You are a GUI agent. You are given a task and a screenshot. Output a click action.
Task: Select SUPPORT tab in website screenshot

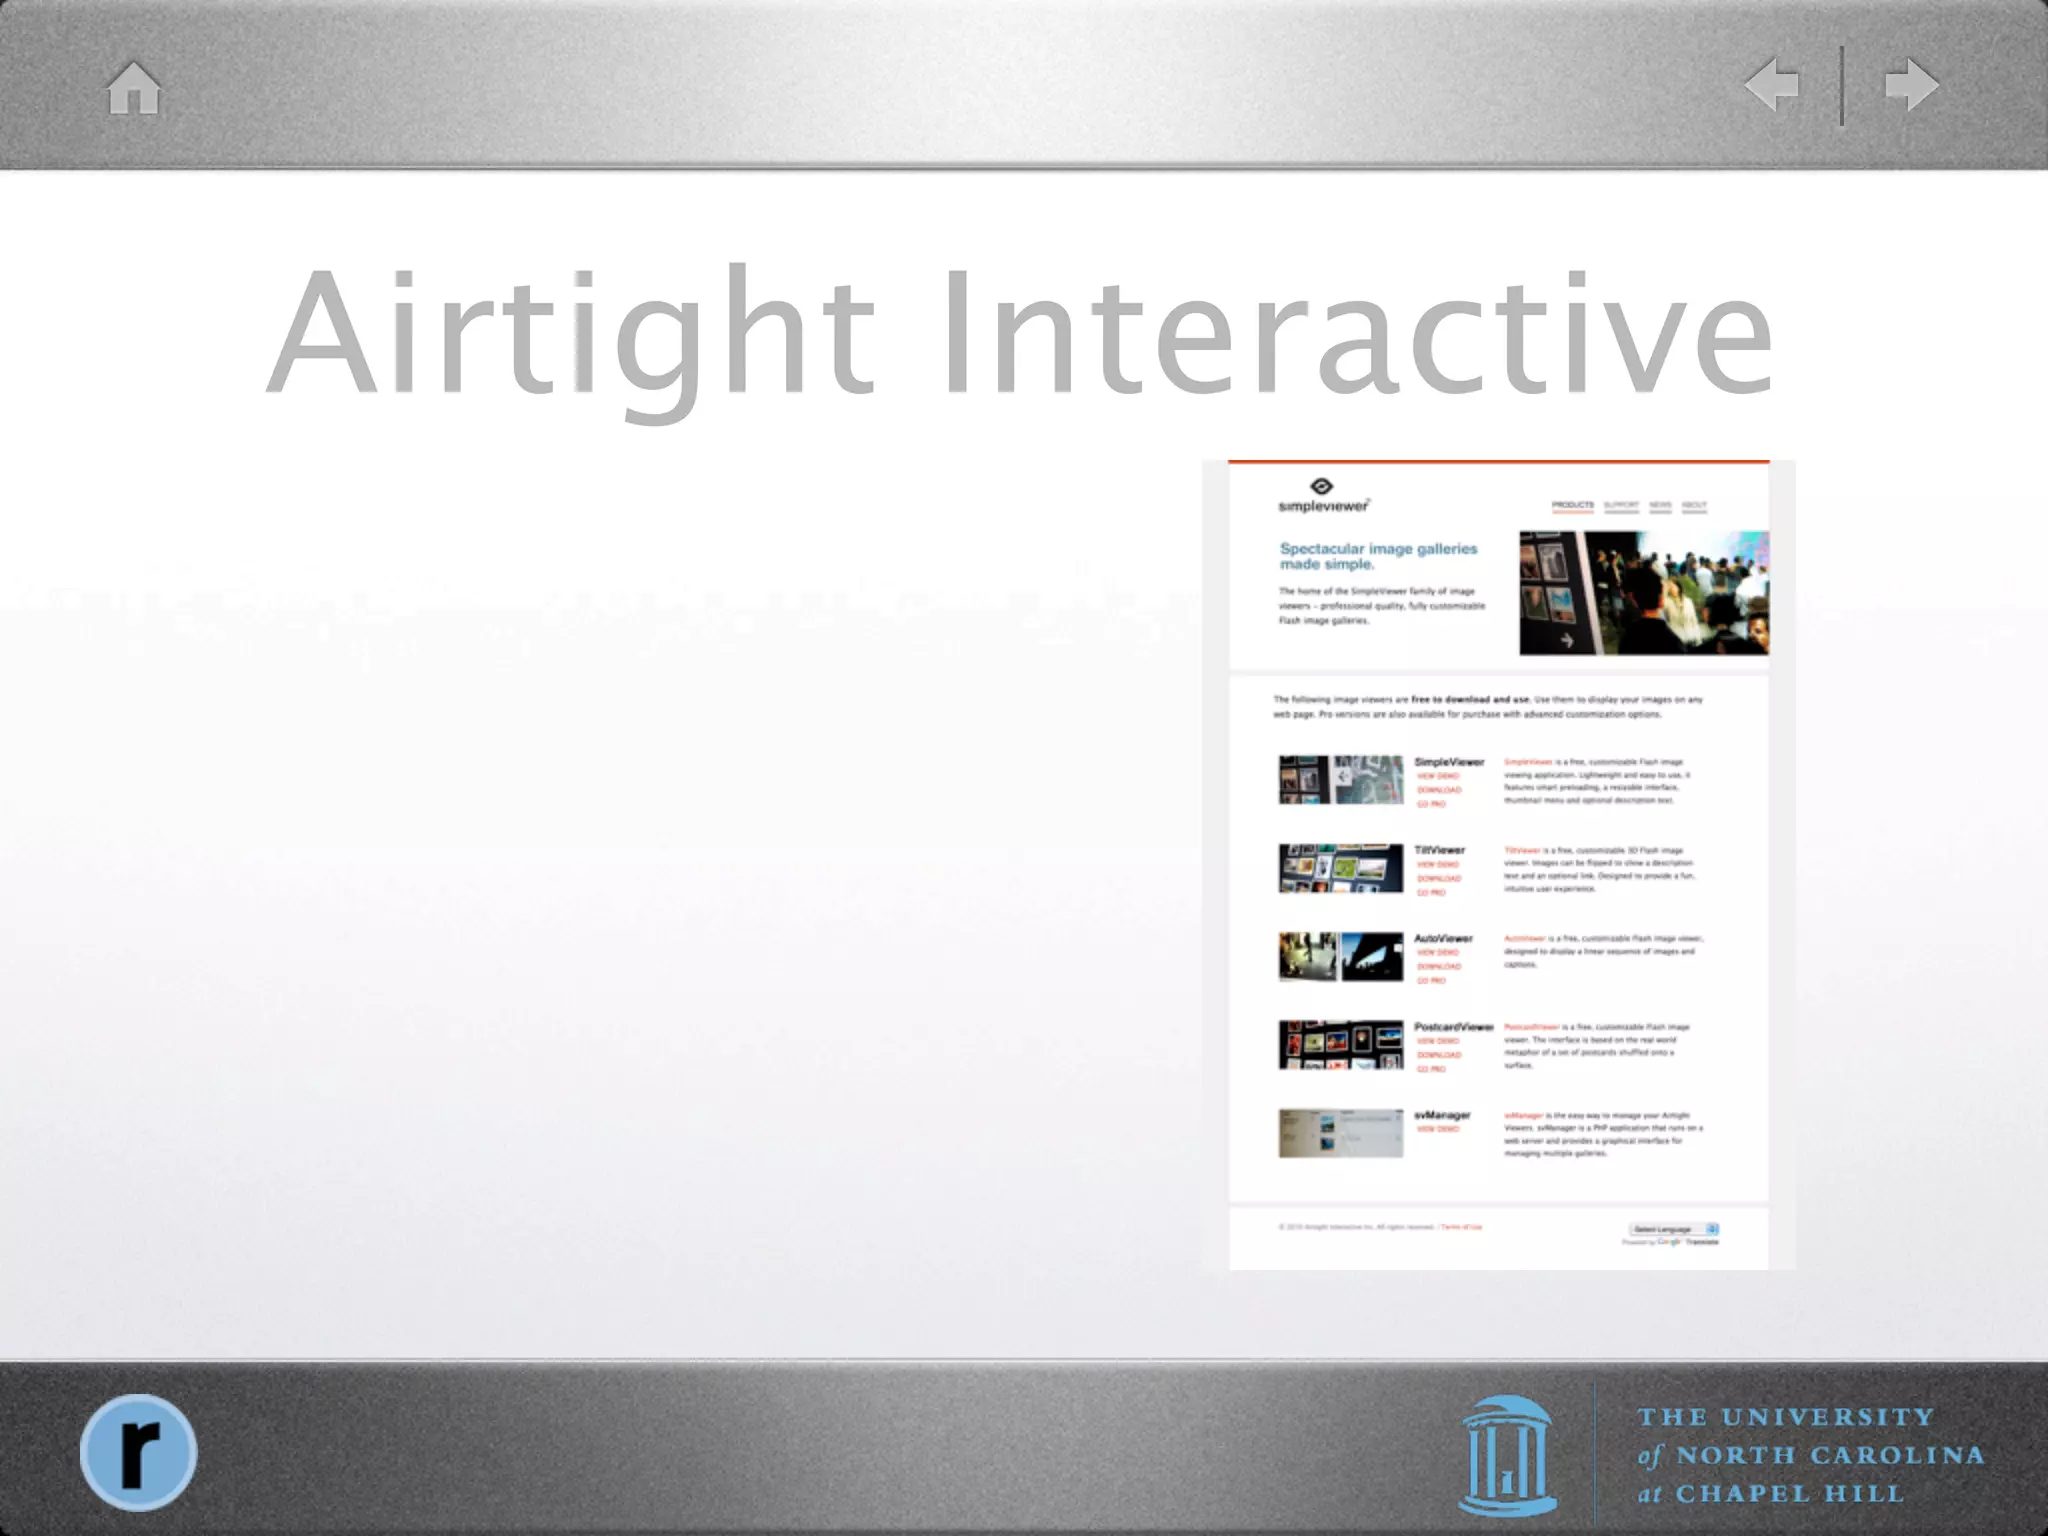1621,505
